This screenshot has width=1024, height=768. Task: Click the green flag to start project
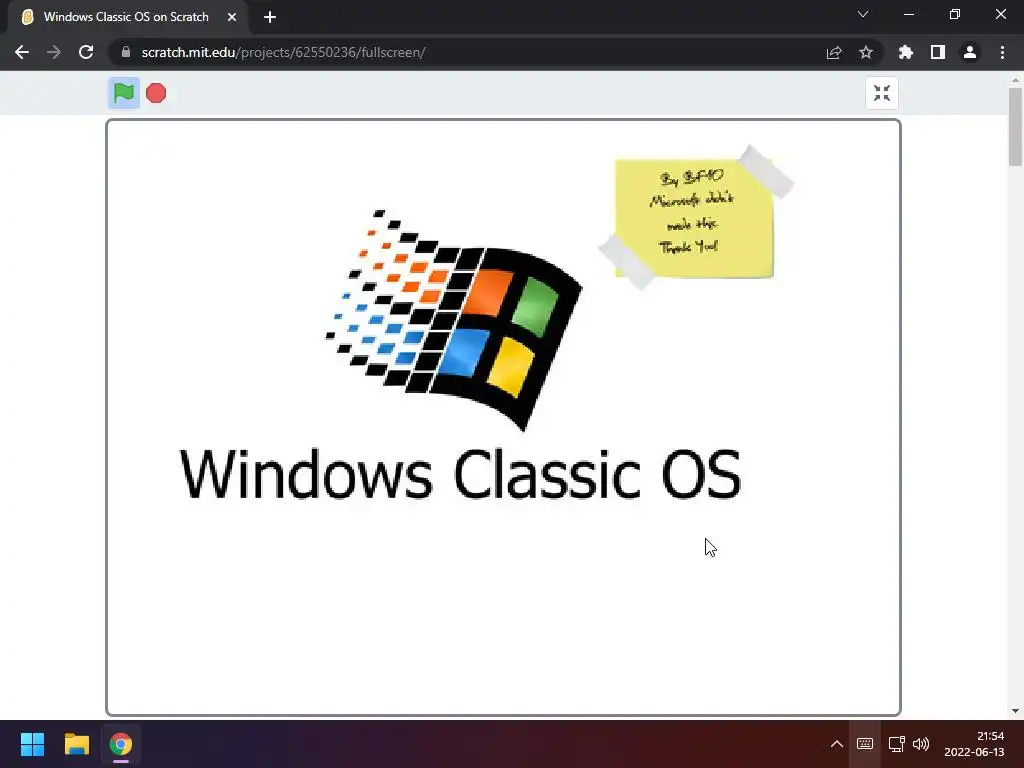pos(123,93)
